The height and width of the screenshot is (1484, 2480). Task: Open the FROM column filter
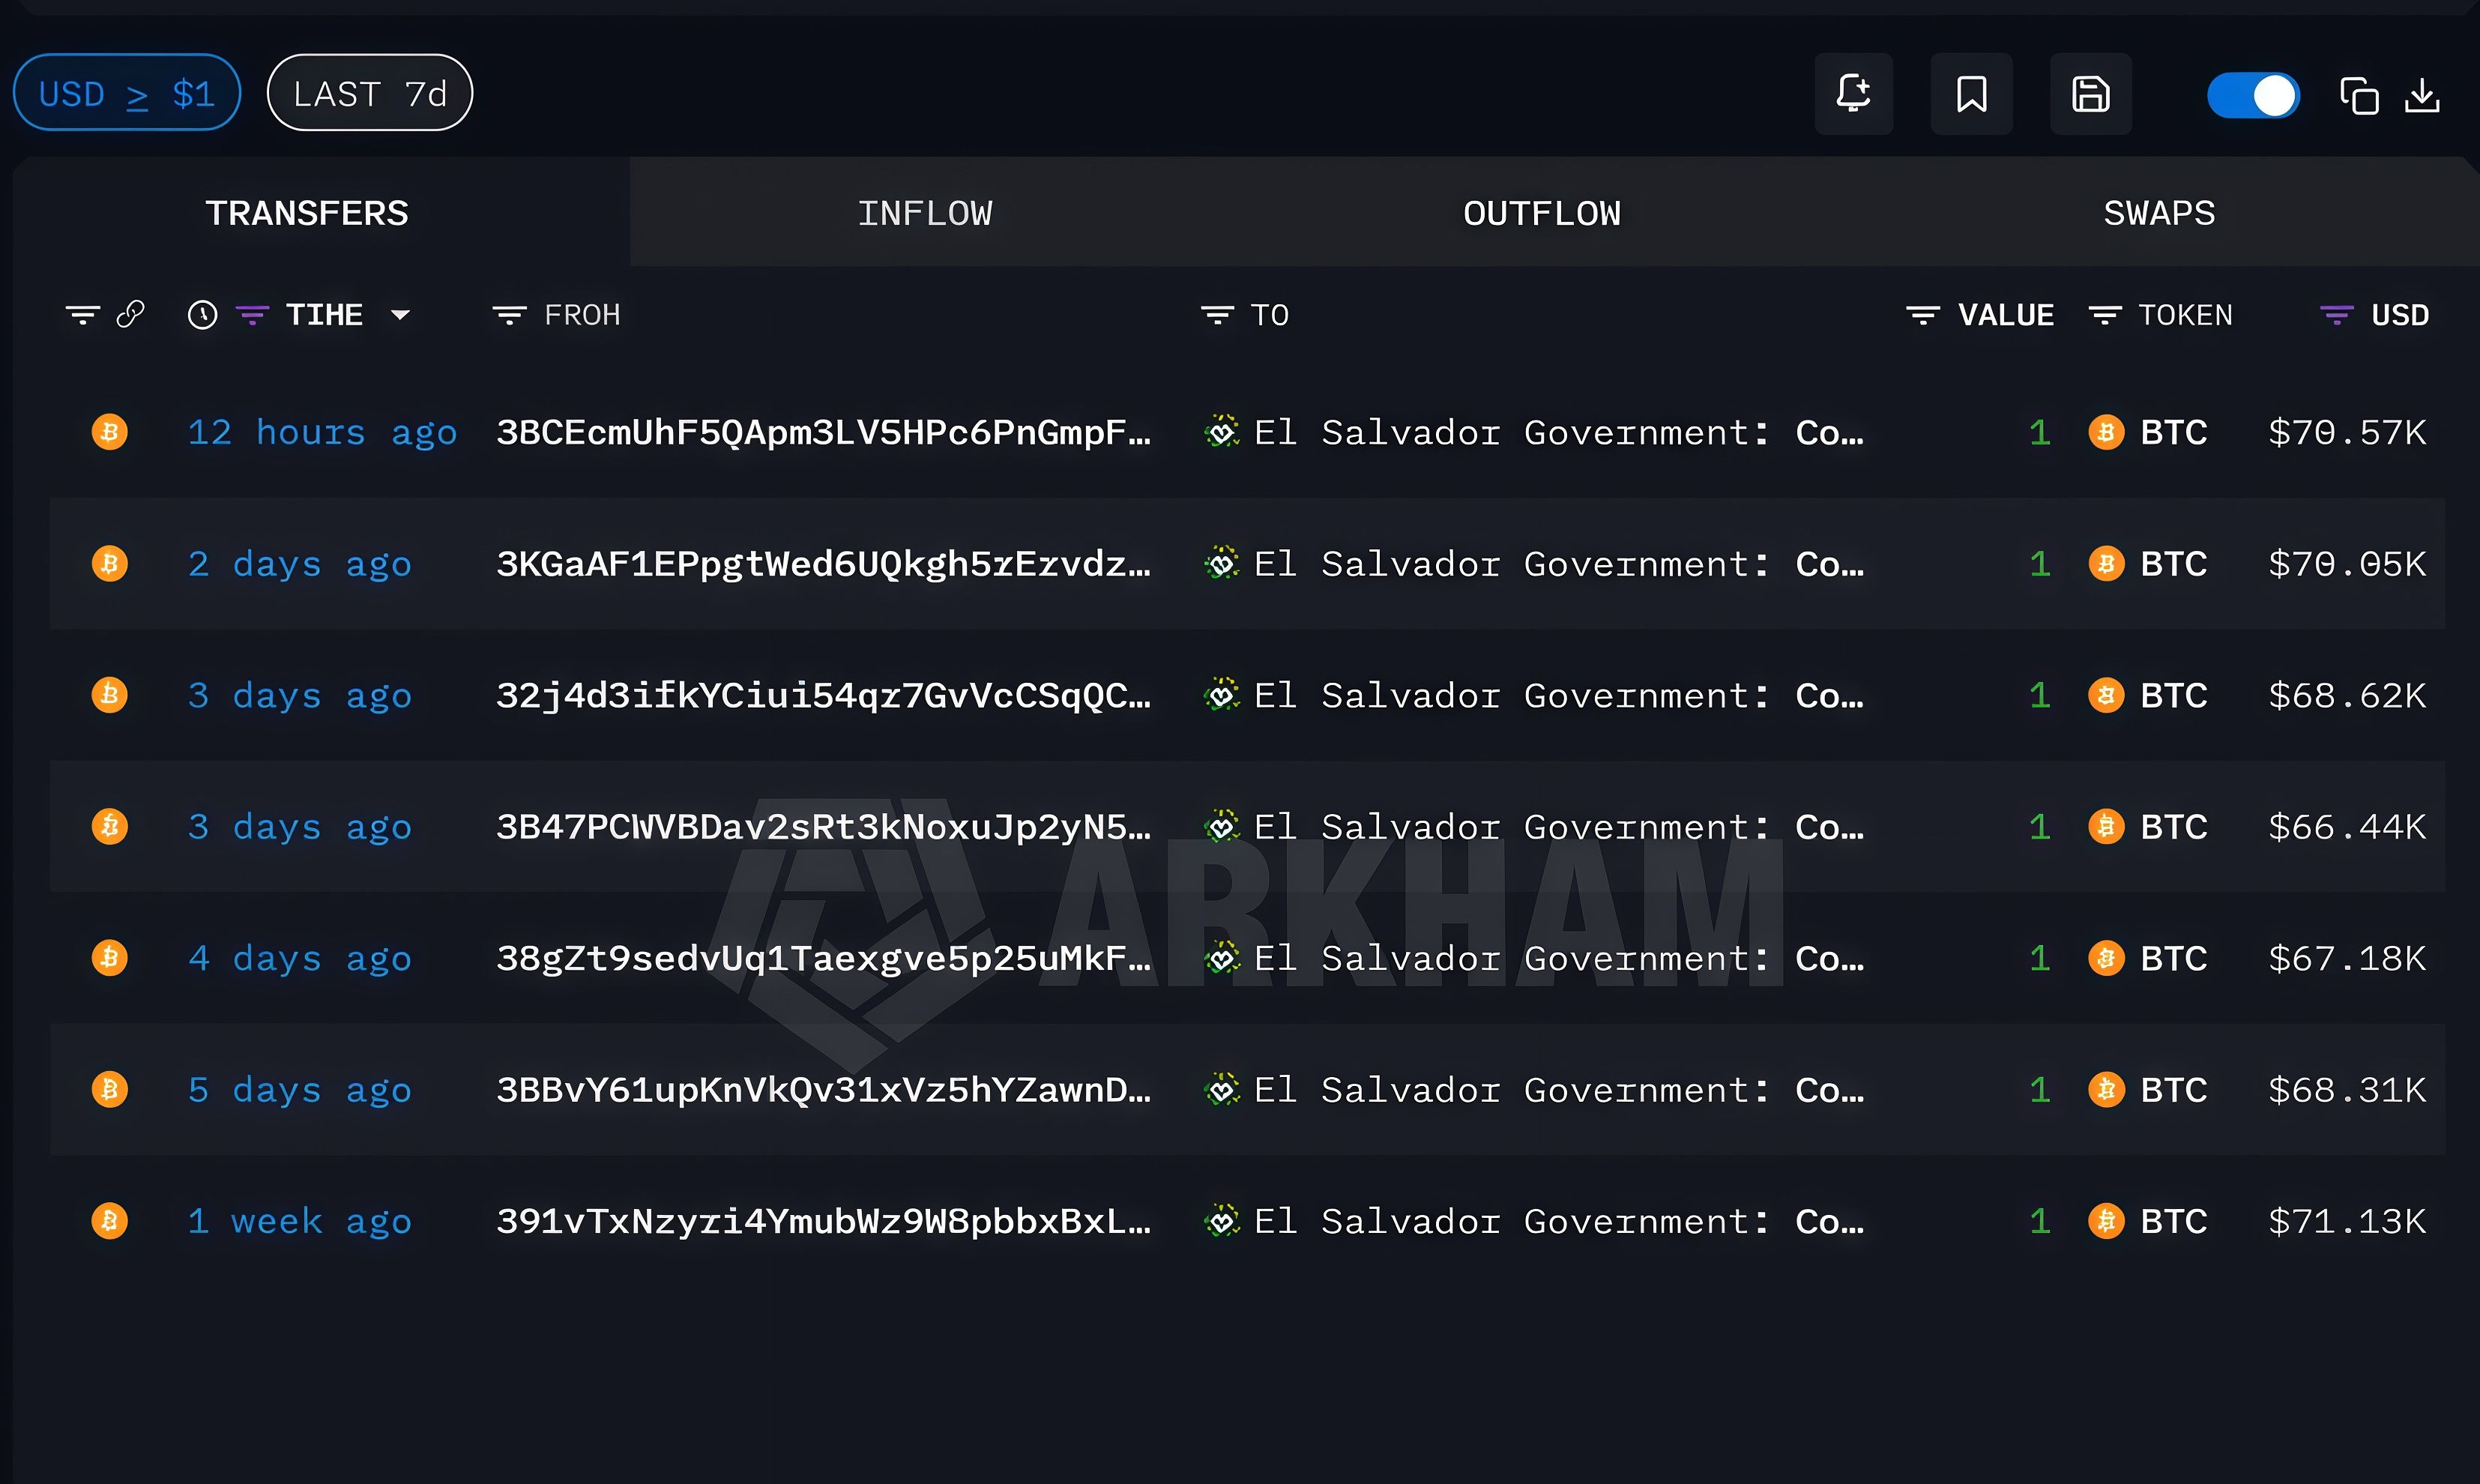pyautogui.click(x=509, y=315)
